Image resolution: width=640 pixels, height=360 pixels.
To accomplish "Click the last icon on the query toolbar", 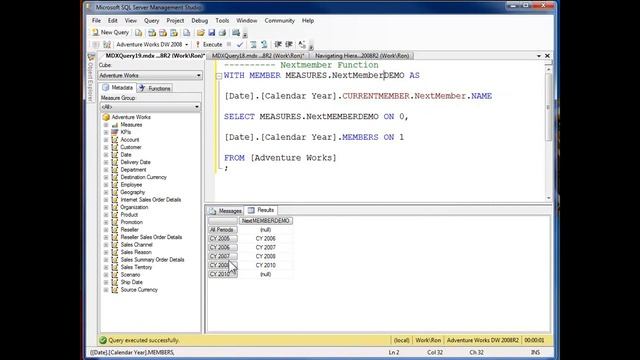I will [302, 44].
